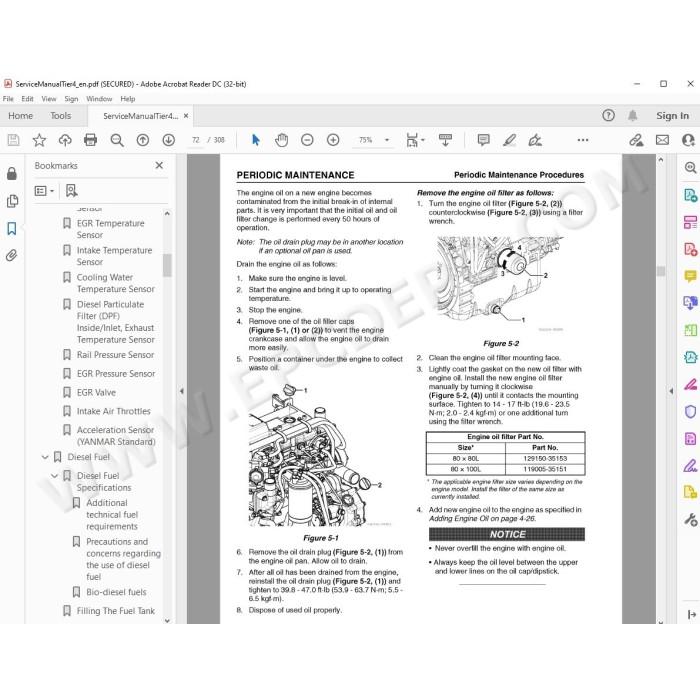Click the scrolling mode icon
Viewport: 700px width, 700px height.
445,140
